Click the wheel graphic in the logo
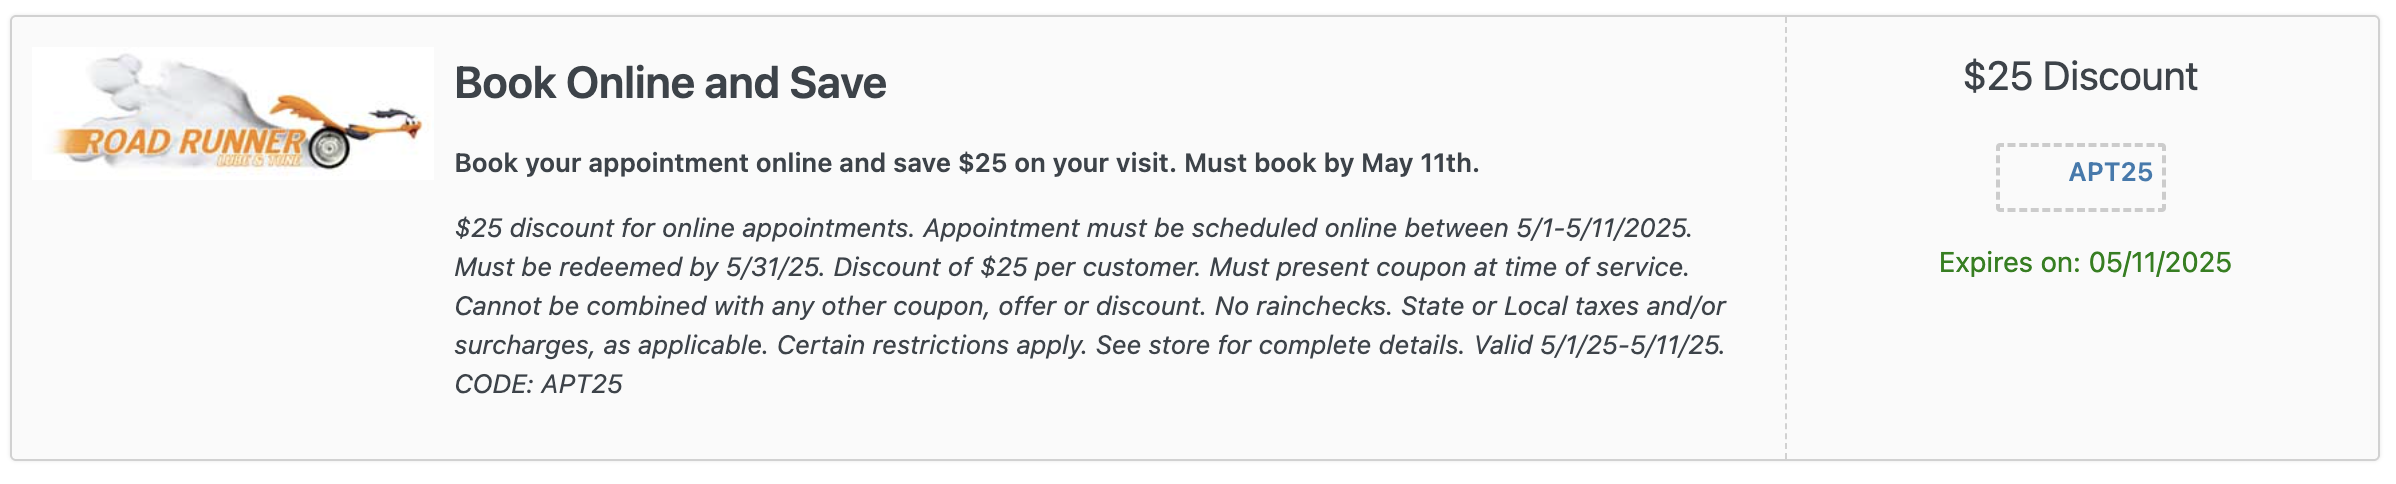 [329, 149]
